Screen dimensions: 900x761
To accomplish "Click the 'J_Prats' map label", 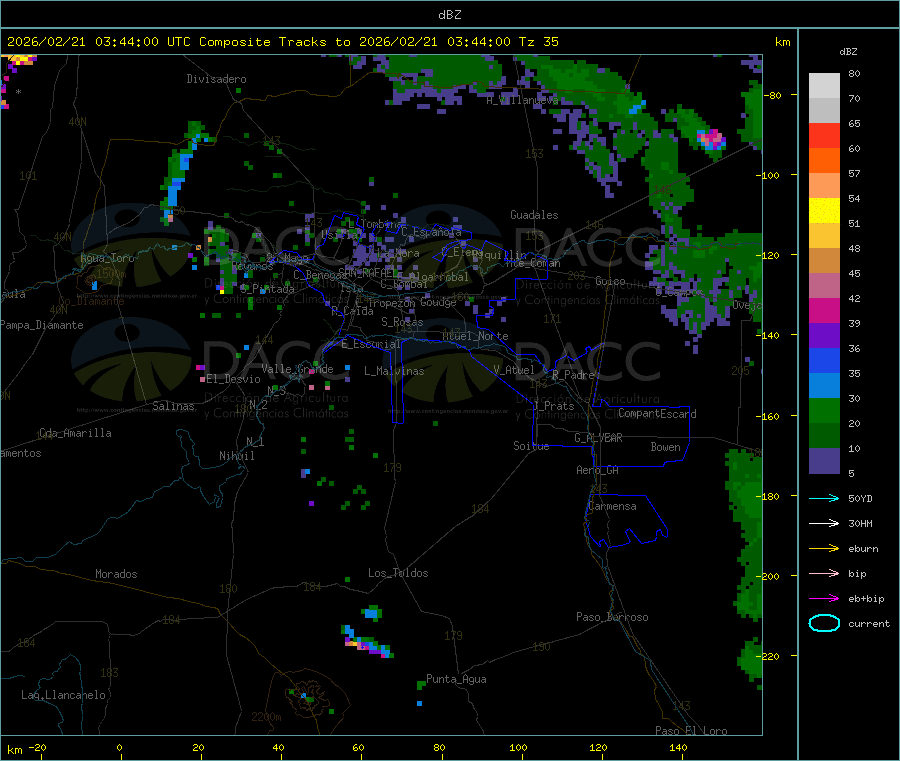I will [553, 406].
